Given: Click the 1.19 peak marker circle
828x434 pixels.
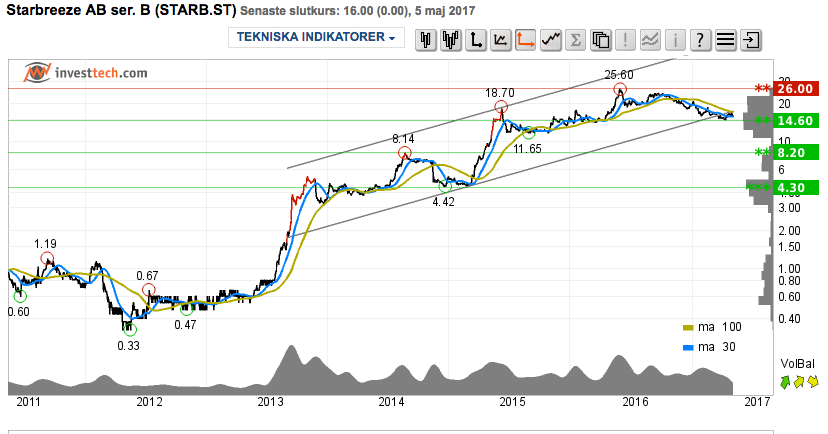Looking at the screenshot, I should coord(47,258).
